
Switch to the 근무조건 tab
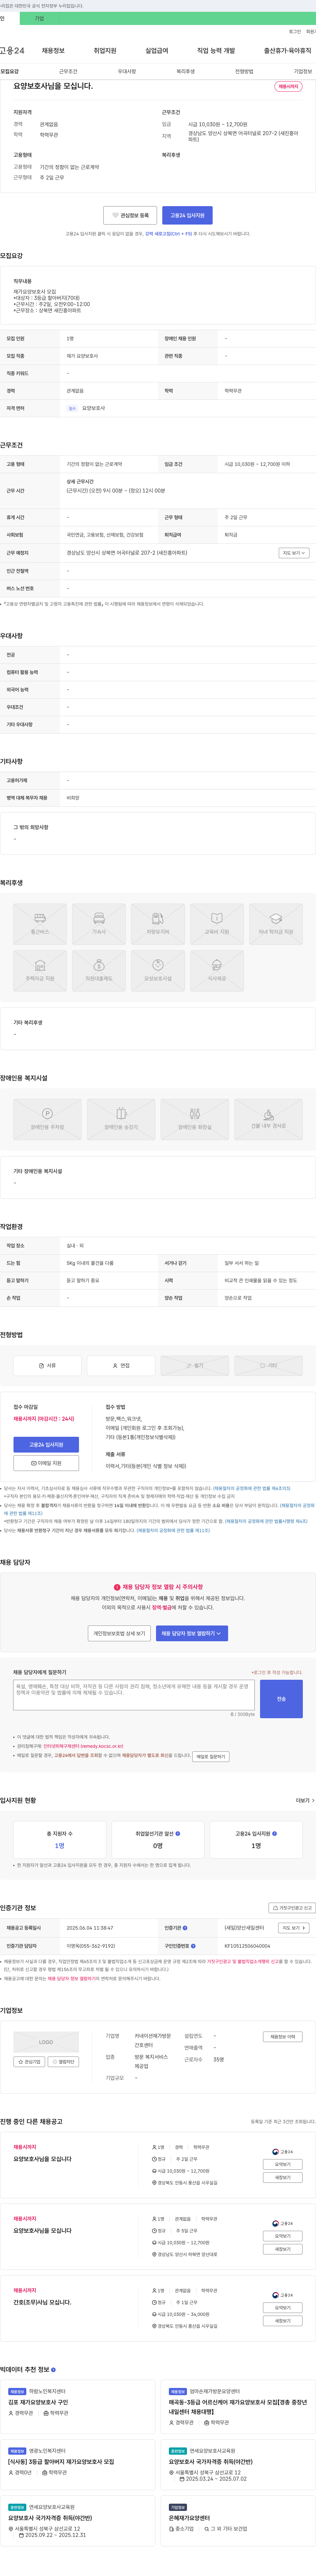click(x=68, y=72)
